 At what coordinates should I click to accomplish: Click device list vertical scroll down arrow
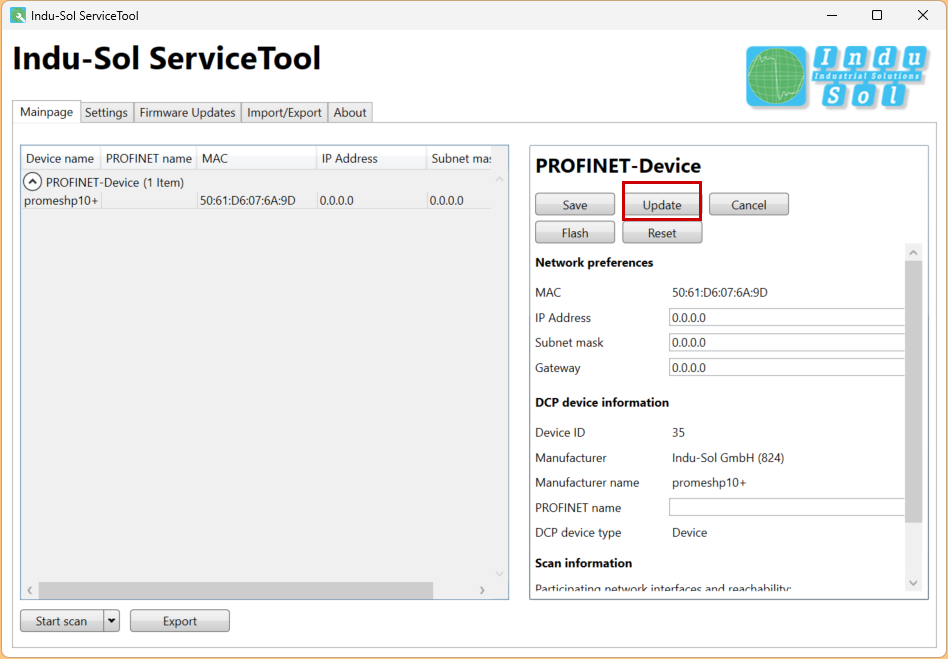(x=499, y=573)
